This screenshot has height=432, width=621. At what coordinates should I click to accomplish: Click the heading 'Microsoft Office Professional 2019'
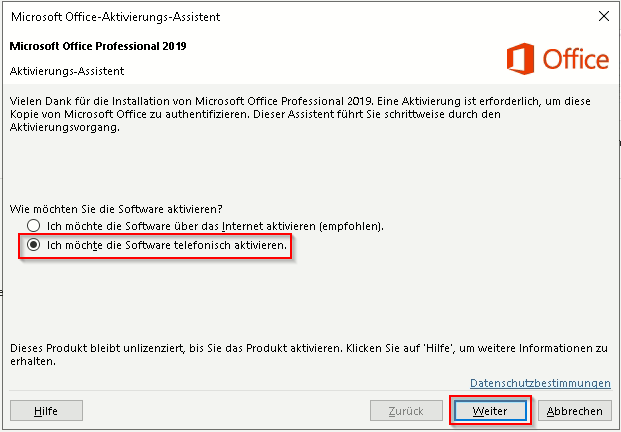coord(97,46)
